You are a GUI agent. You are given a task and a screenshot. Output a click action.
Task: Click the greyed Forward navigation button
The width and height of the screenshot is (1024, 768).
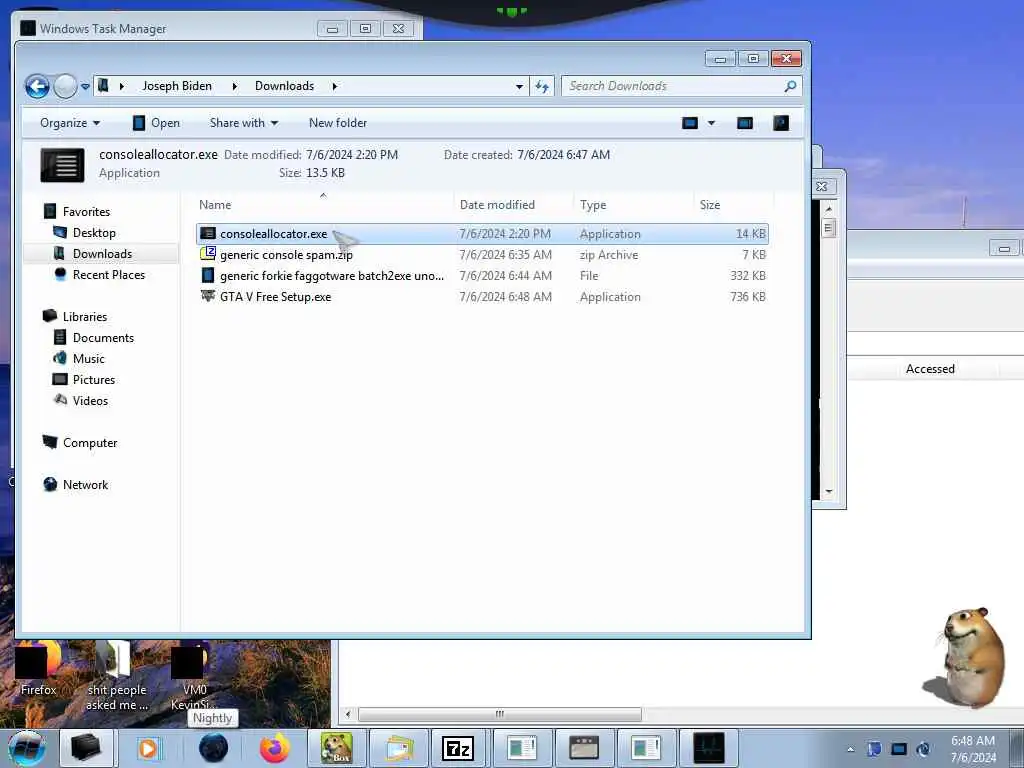[x=65, y=86]
